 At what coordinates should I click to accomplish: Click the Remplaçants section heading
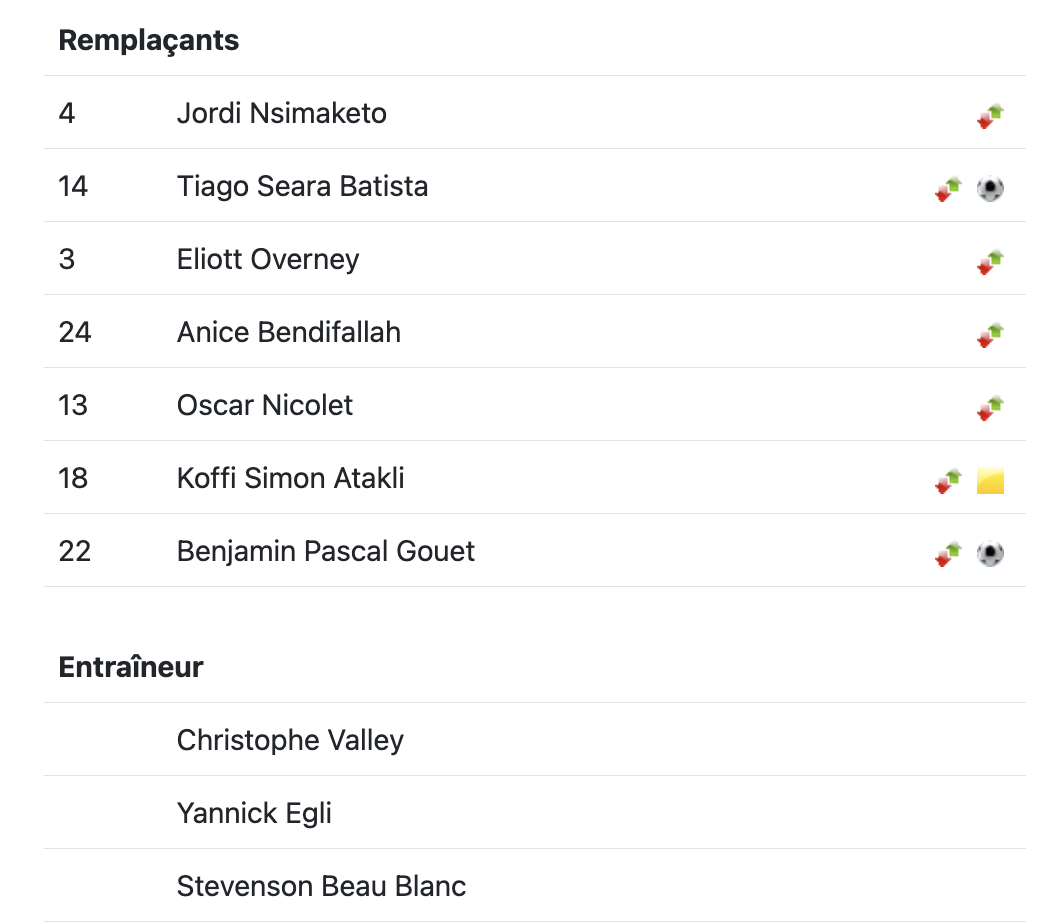(149, 41)
